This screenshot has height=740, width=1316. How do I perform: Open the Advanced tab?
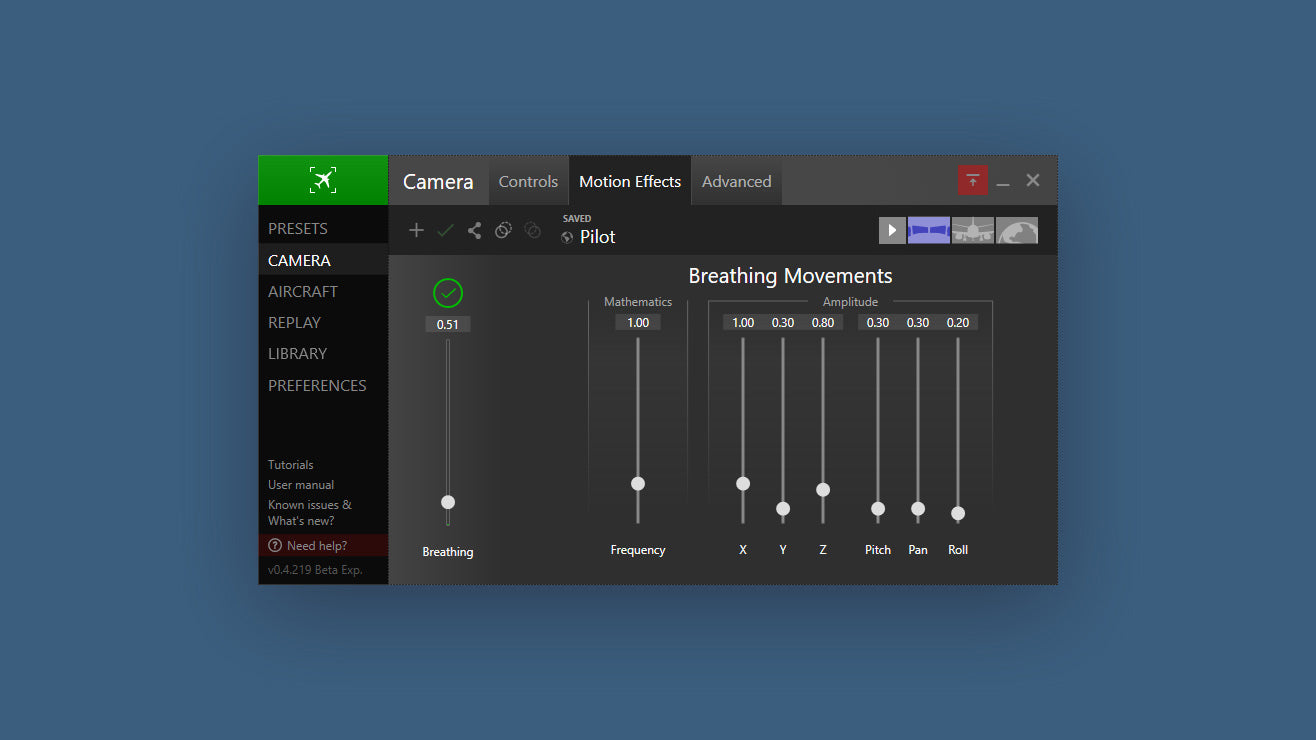point(736,181)
